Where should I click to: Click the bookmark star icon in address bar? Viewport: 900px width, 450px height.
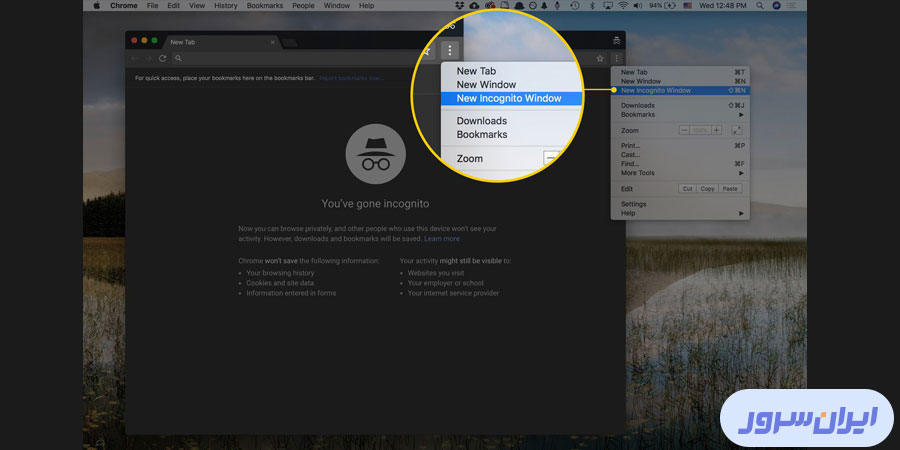pos(600,59)
